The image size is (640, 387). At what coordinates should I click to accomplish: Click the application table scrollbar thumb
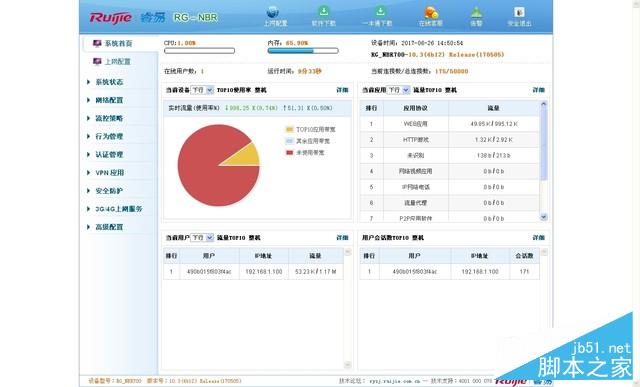pos(544,144)
